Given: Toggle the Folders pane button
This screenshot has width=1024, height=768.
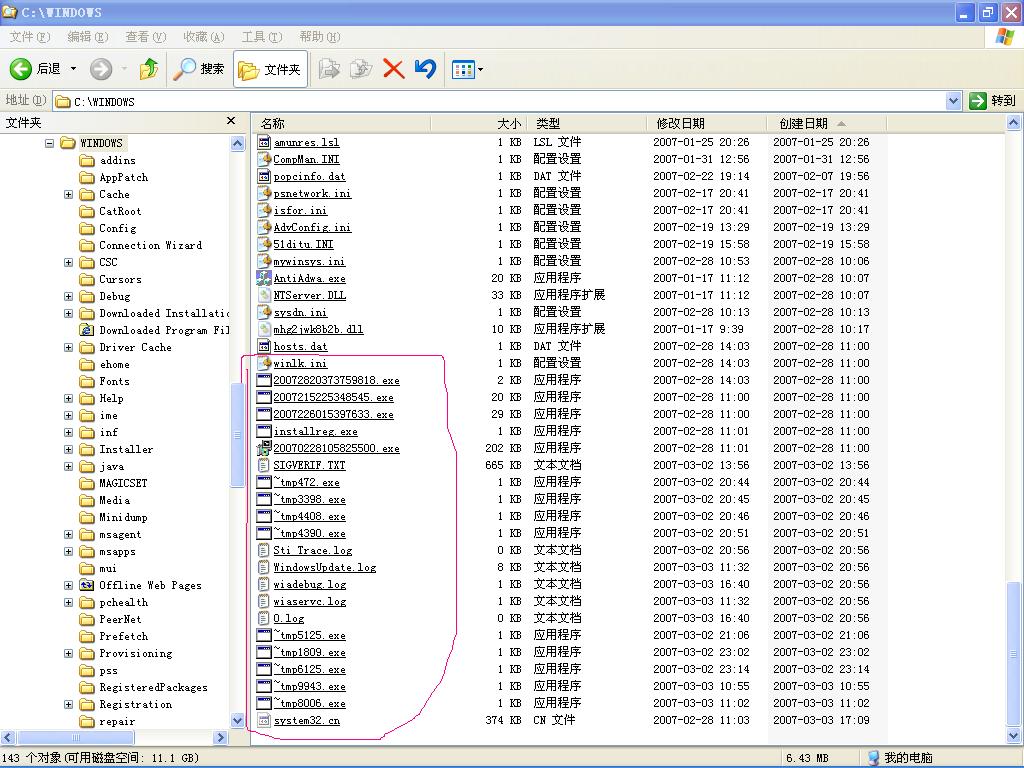Looking at the screenshot, I should (x=270, y=69).
